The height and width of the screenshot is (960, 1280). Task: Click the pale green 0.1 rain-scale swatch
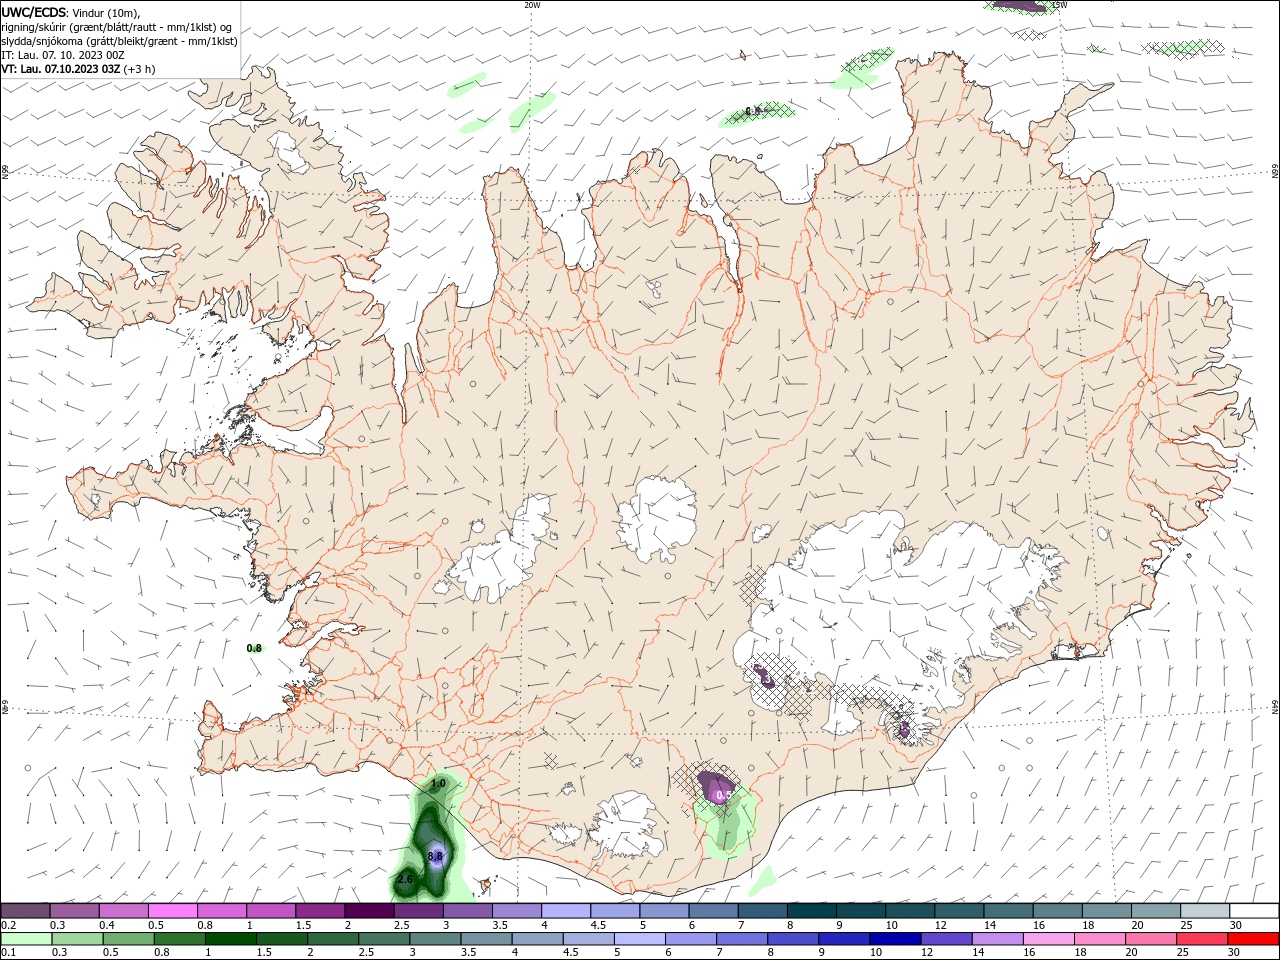pyautogui.click(x=27, y=939)
